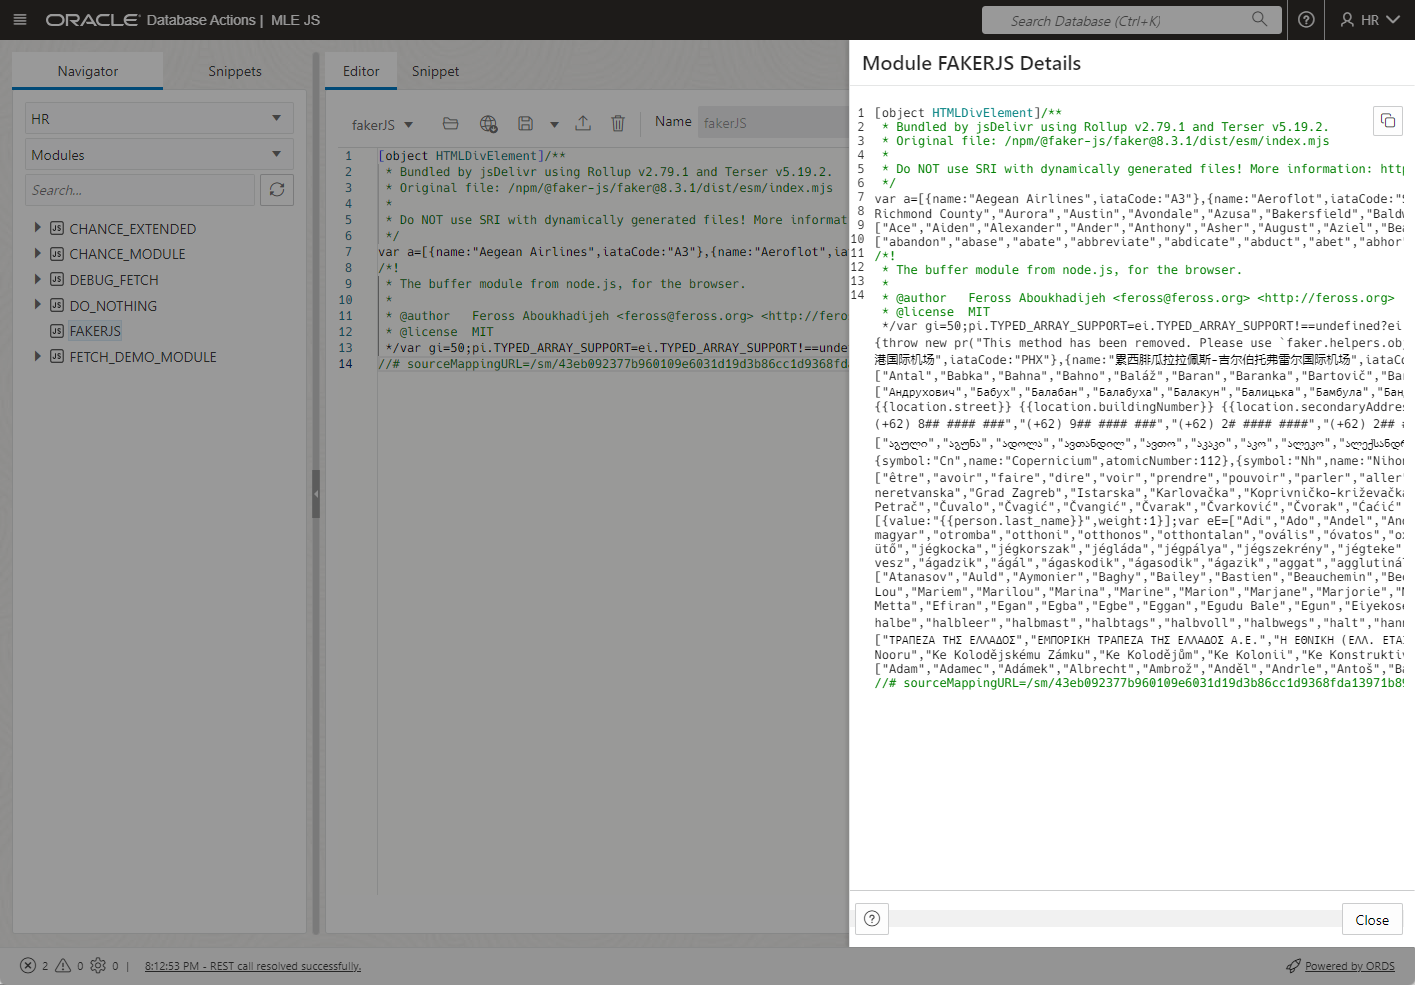Image resolution: width=1415 pixels, height=985 pixels.
Task: Click the Search Database field
Action: coord(1130,20)
